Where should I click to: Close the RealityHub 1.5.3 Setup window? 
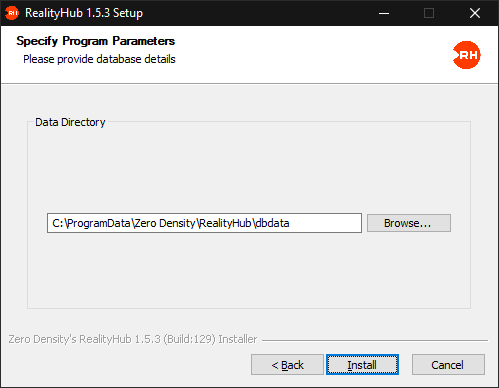[x=475, y=13]
